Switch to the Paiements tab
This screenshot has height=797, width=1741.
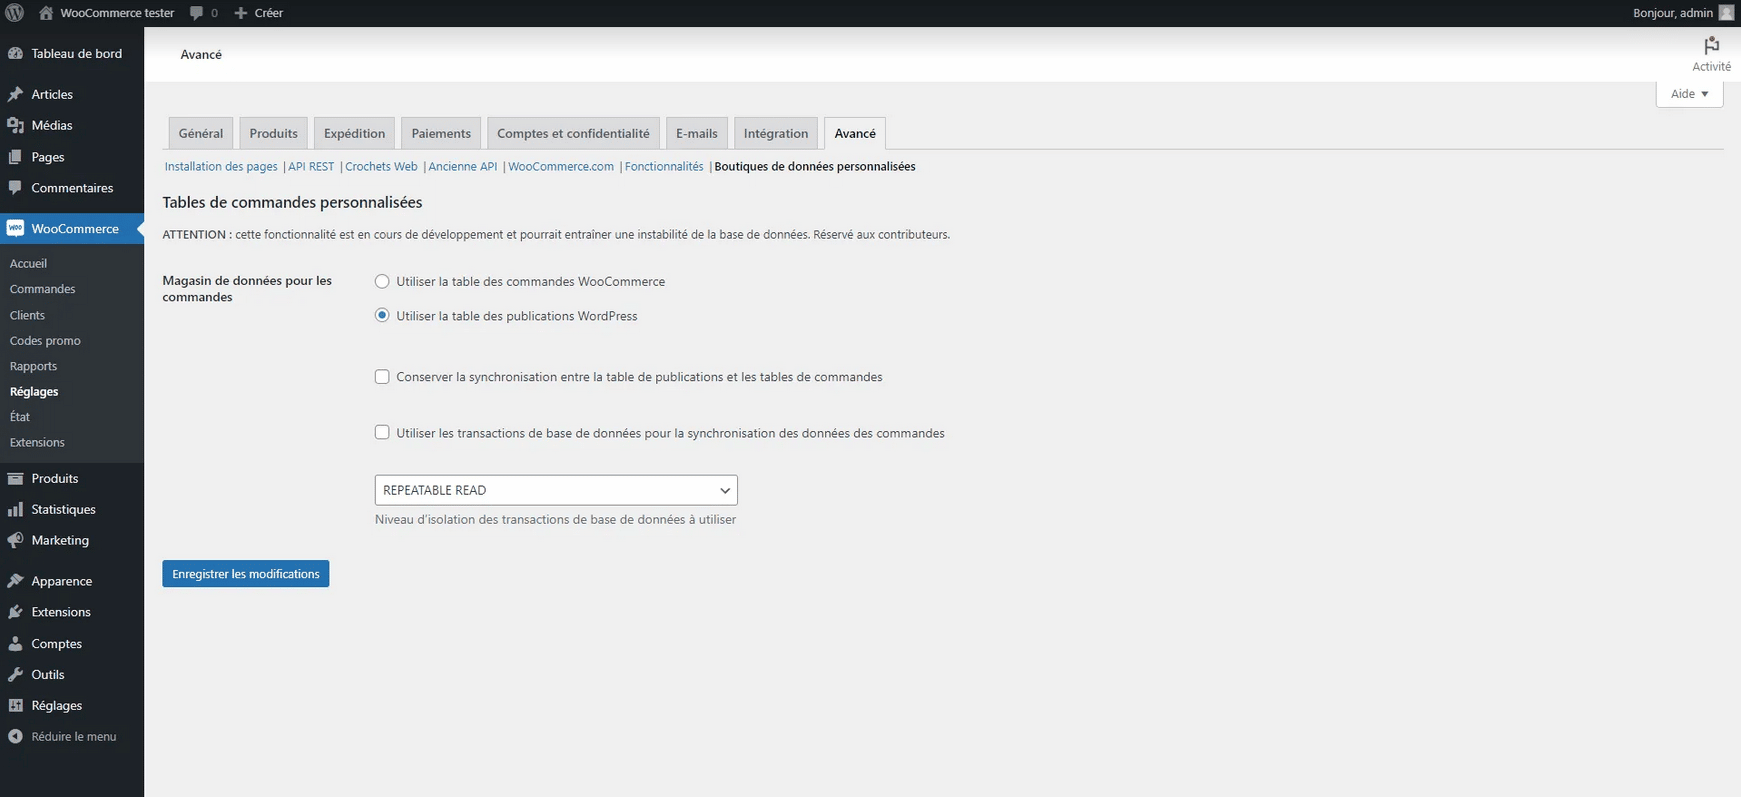point(441,133)
